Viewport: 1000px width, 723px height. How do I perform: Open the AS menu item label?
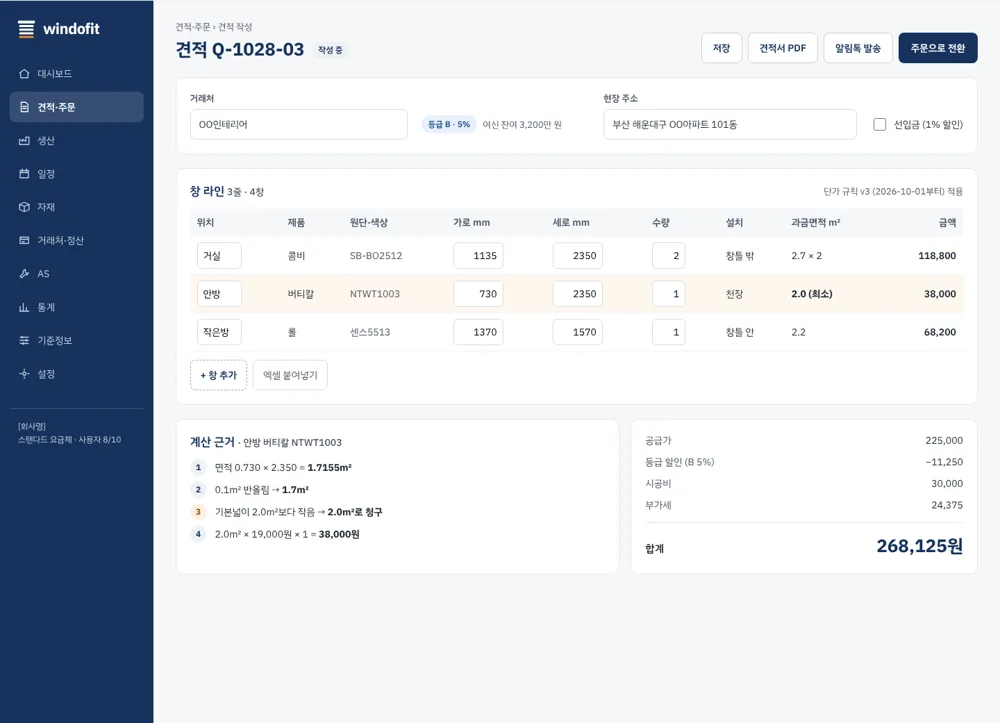[43, 274]
